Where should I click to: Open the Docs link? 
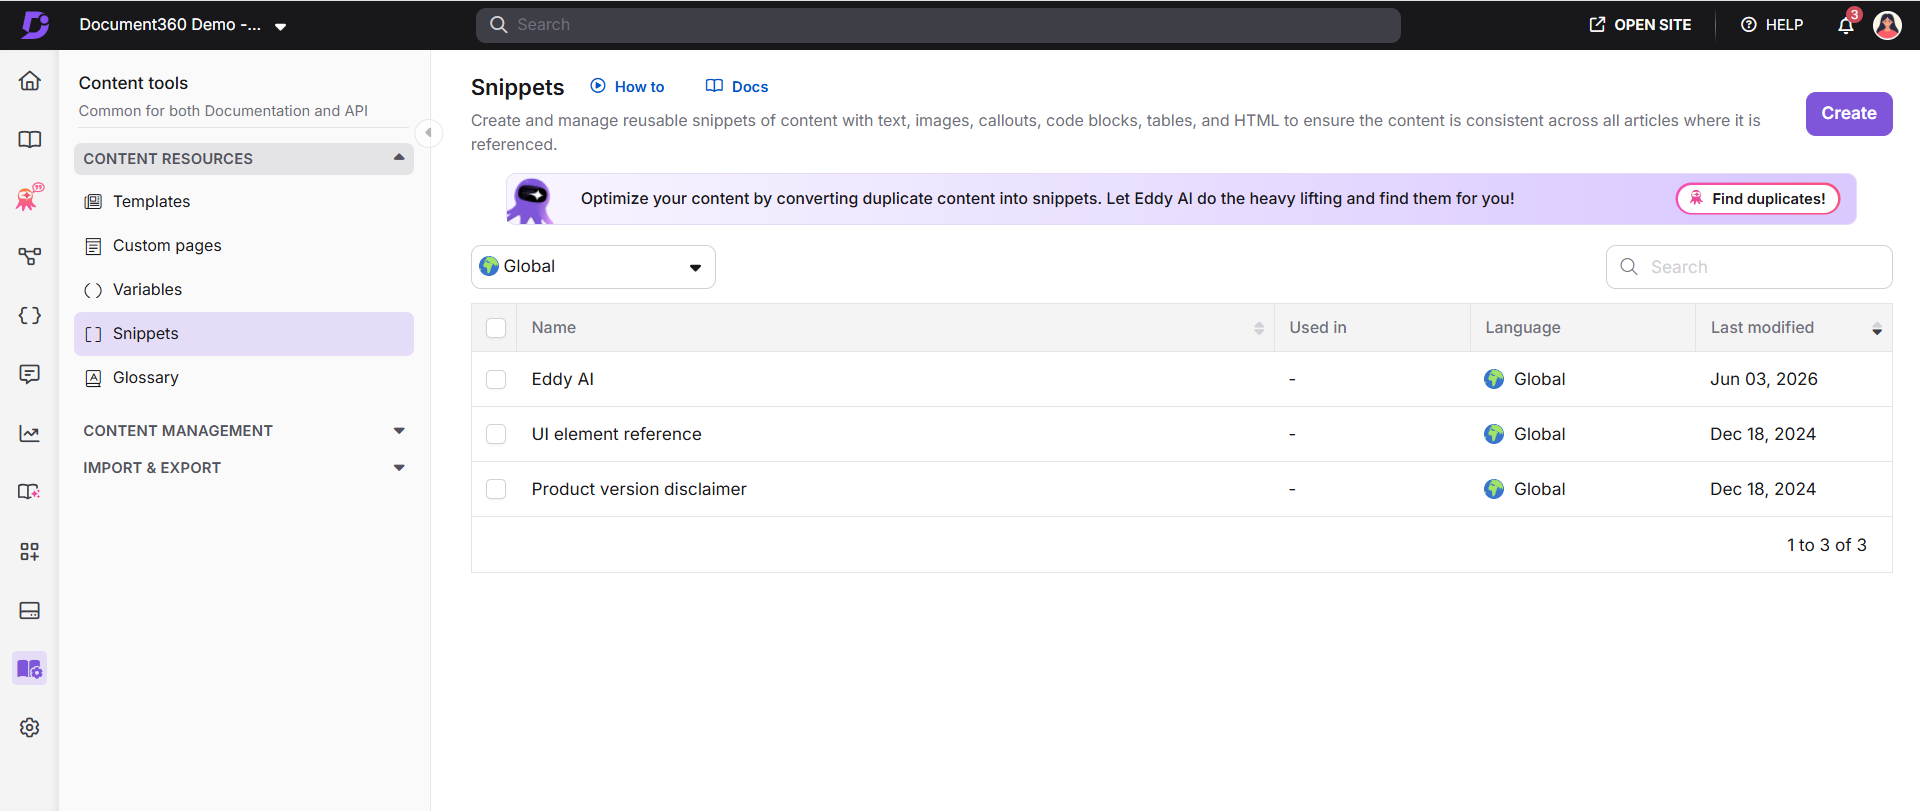click(x=737, y=87)
